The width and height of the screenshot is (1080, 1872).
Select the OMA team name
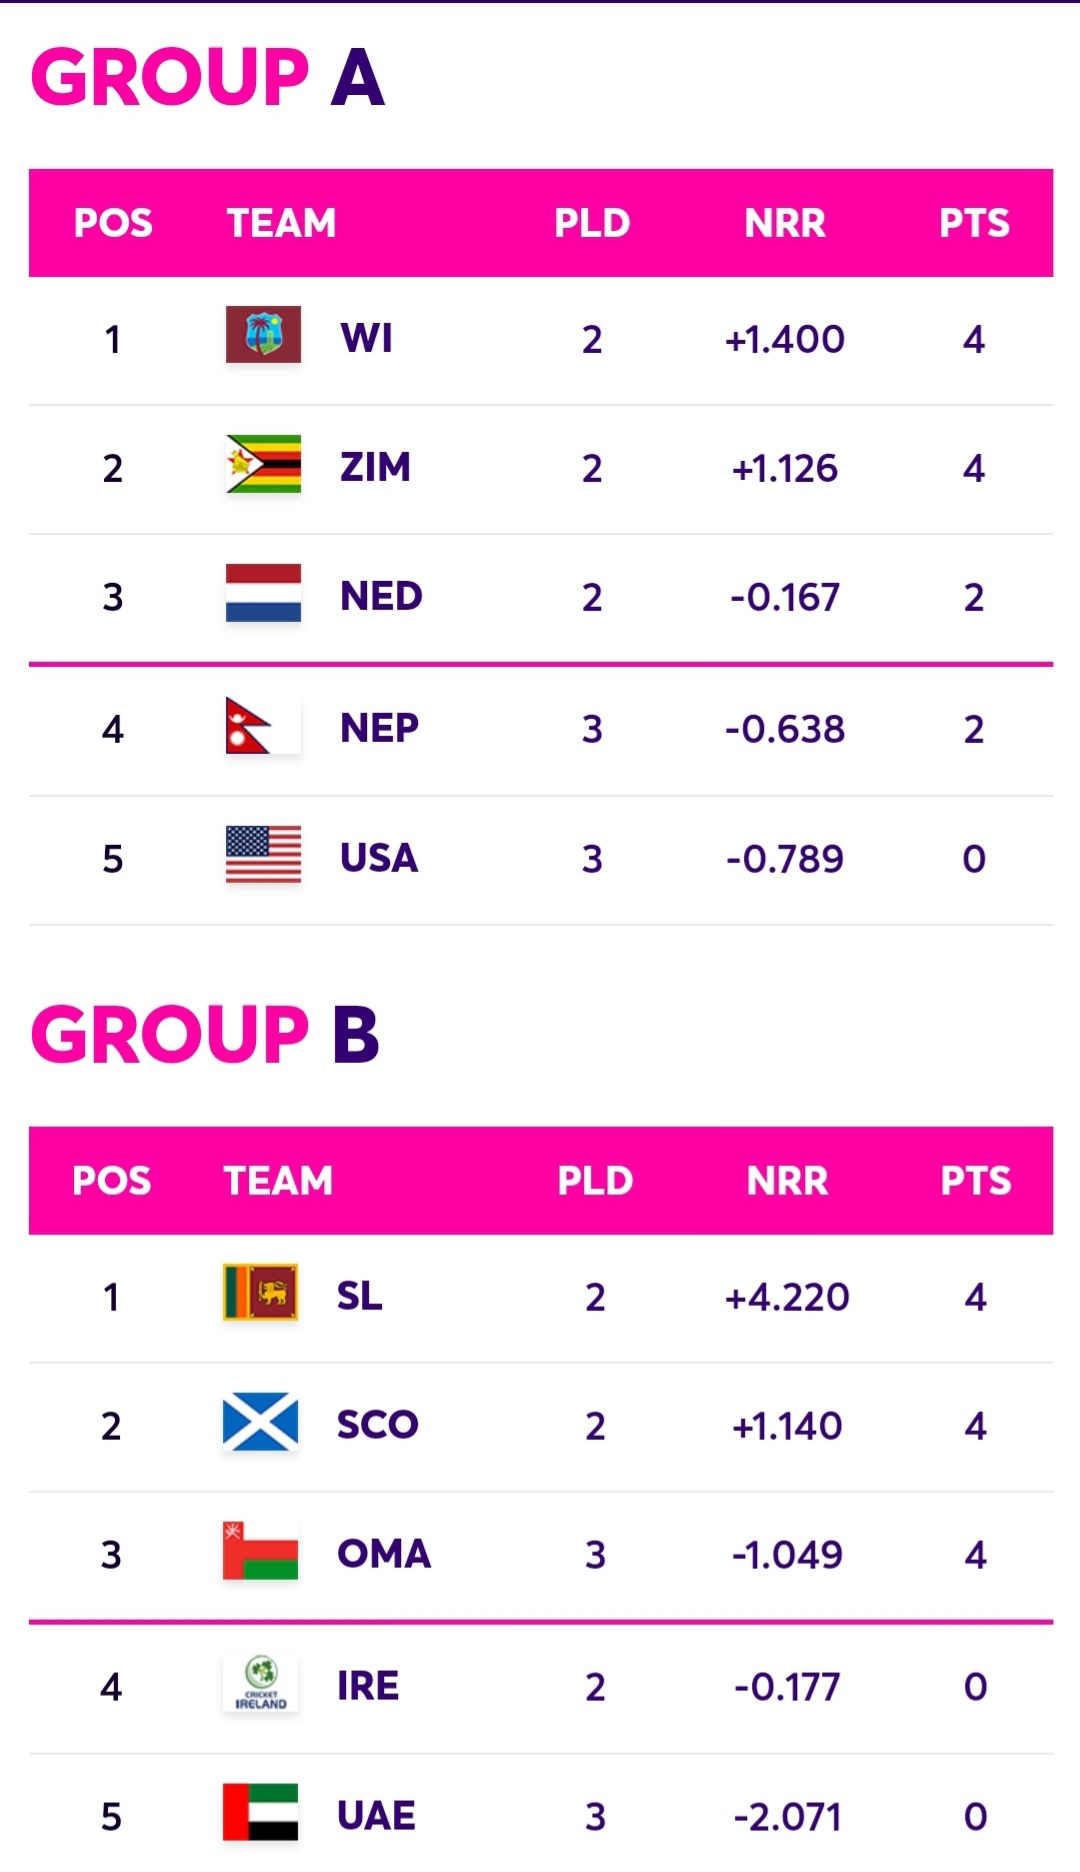(384, 1553)
